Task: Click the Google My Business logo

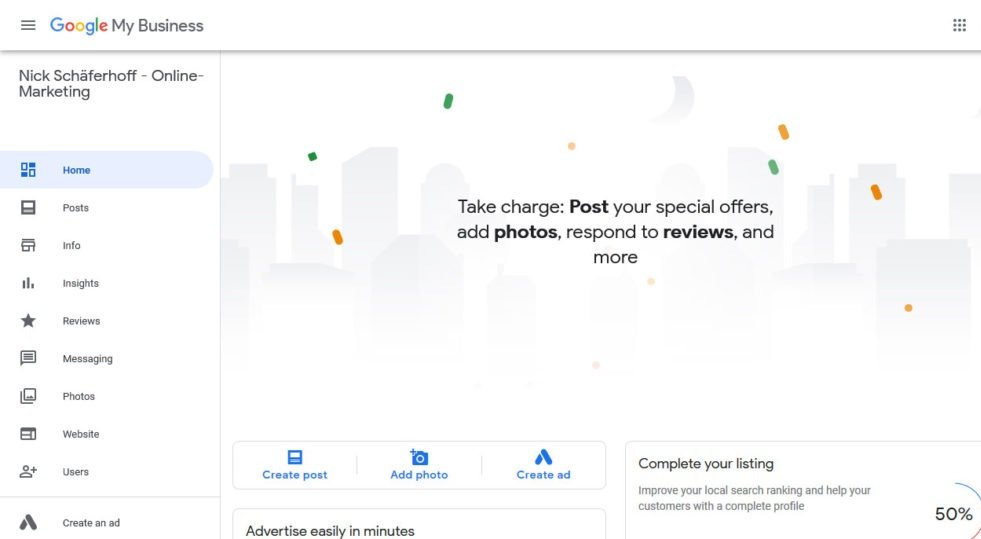Action: (127, 26)
